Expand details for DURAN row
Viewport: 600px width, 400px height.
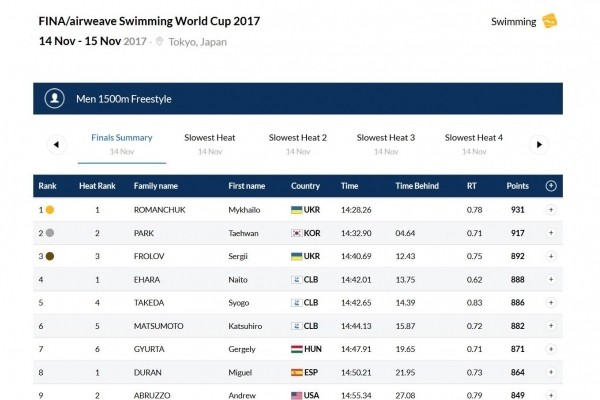(550, 371)
